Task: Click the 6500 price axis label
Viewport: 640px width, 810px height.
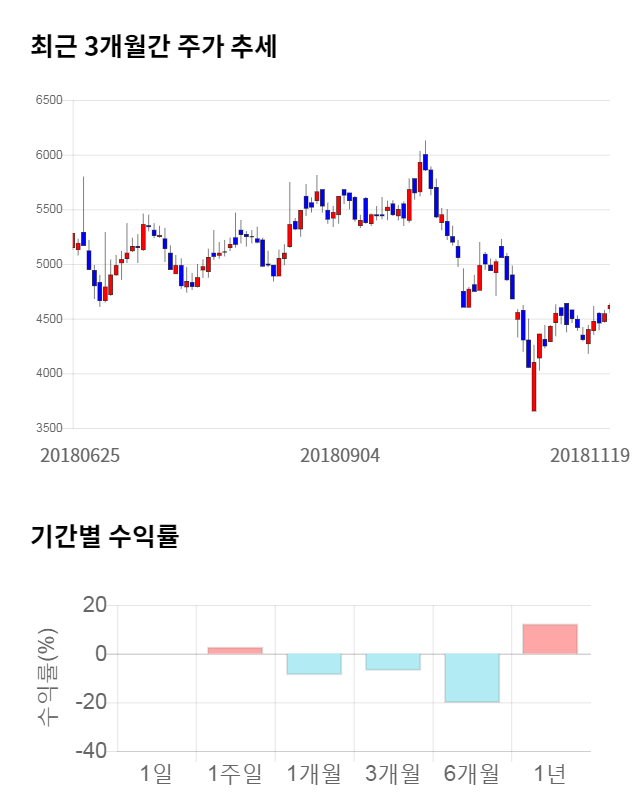Action: click(48, 100)
